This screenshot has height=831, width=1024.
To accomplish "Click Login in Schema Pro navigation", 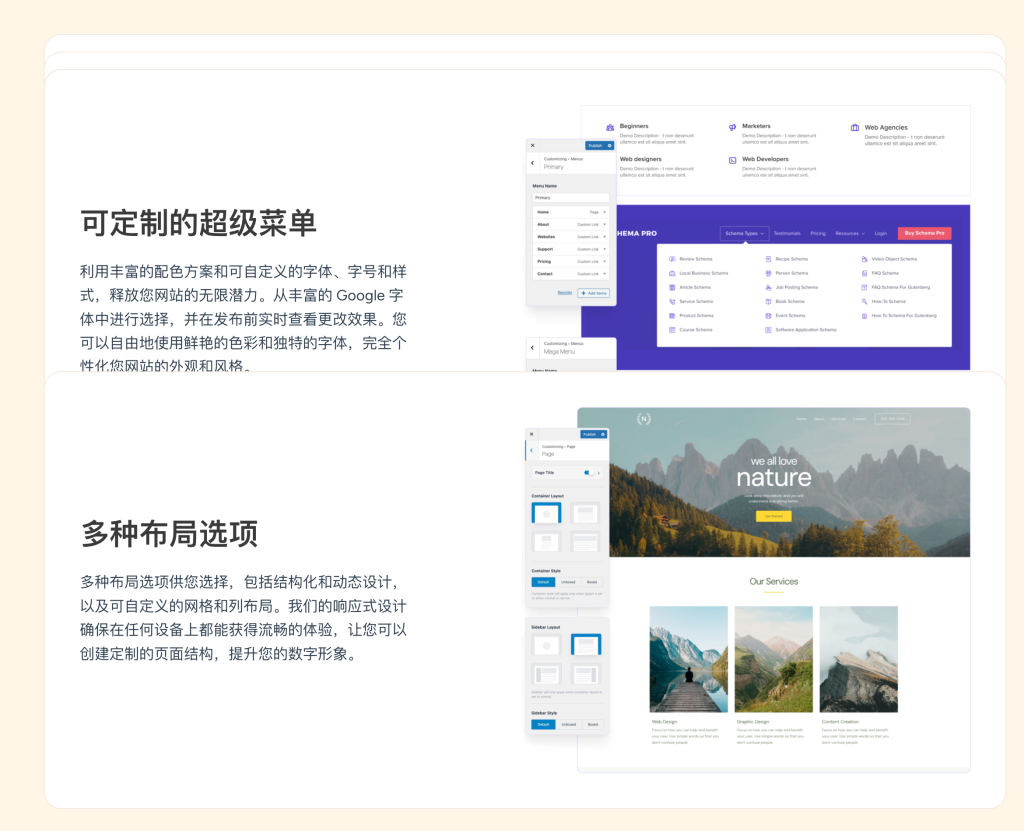I will coord(881,233).
